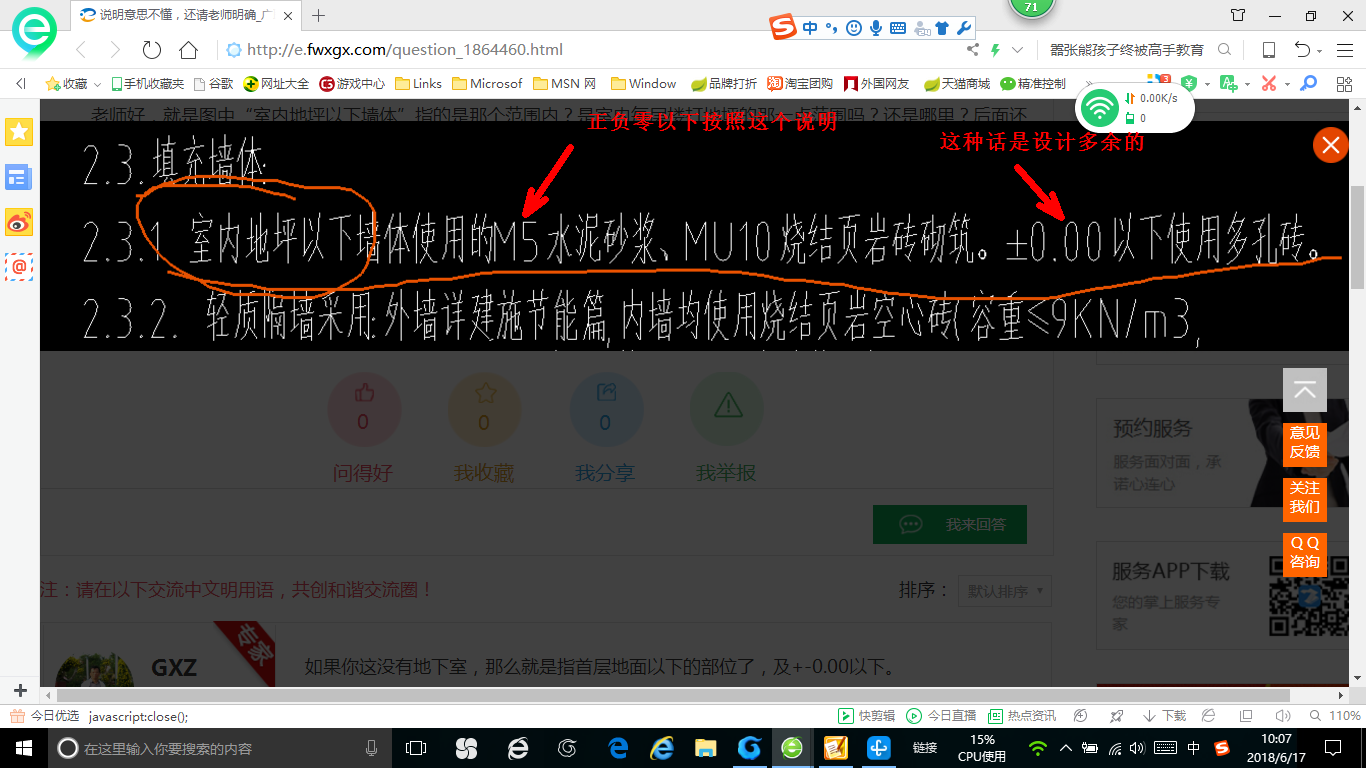Open the address bar dropdown chevron
This screenshot has height=768, width=1366.
coord(1018,50)
